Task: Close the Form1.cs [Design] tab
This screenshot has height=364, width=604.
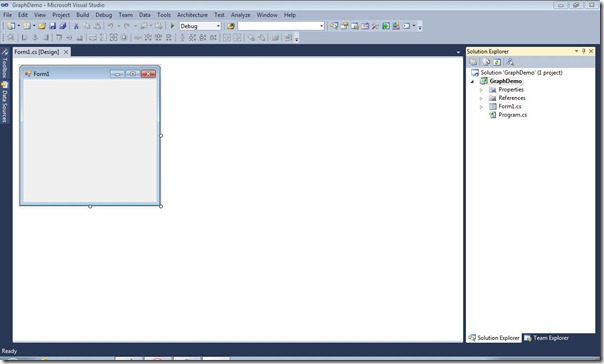Action: click(x=66, y=52)
